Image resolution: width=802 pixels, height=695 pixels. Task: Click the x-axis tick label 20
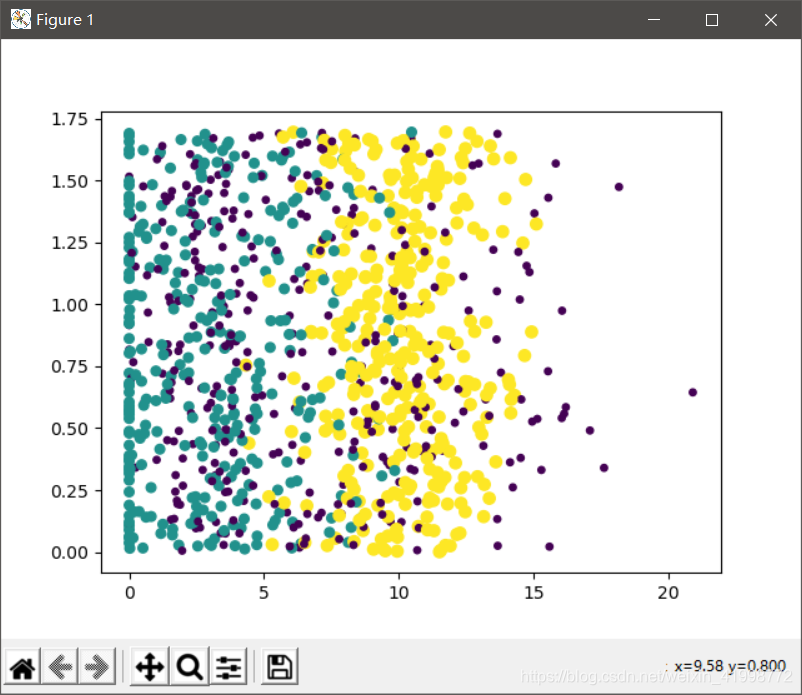tap(668, 593)
